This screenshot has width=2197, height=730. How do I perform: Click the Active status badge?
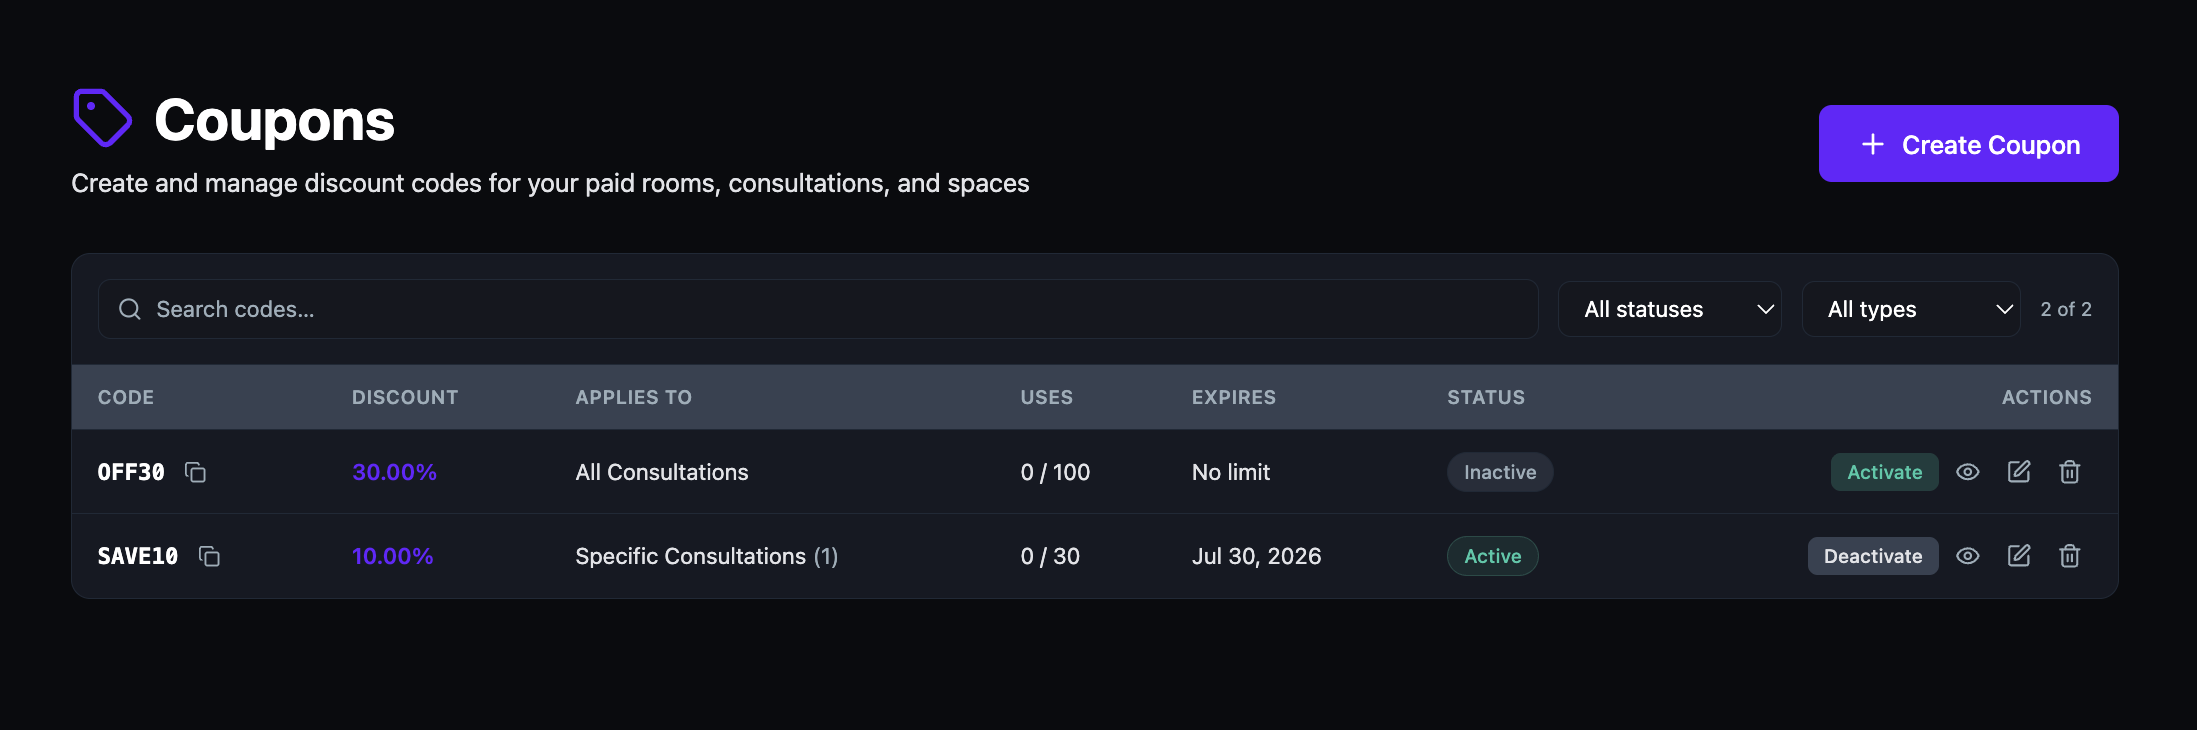coord(1493,556)
